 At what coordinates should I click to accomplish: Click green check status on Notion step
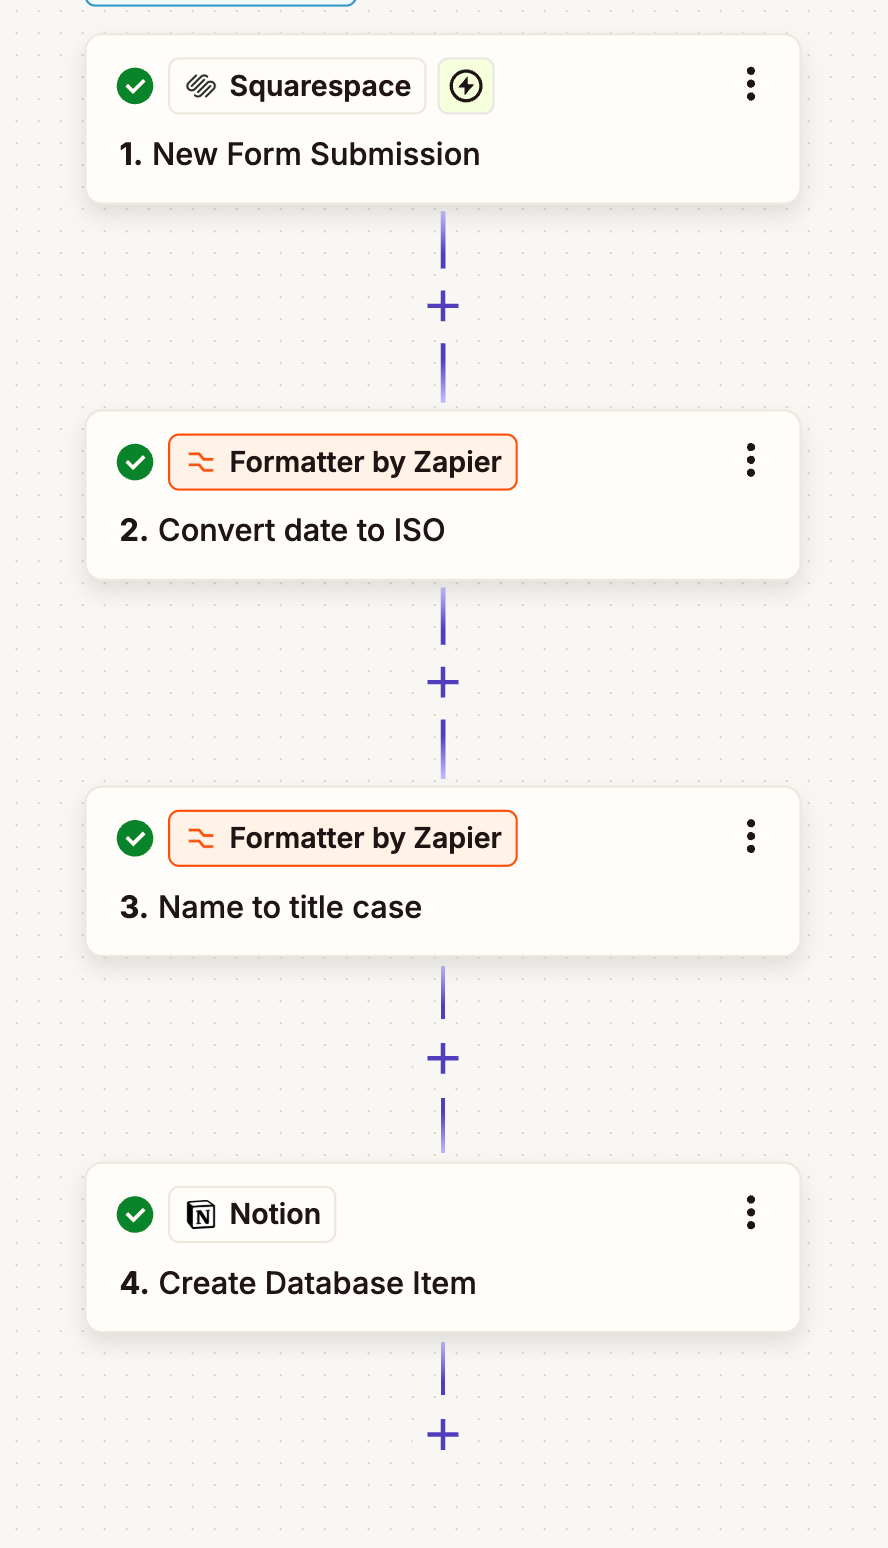pyautogui.click(x=135, y=1215)
